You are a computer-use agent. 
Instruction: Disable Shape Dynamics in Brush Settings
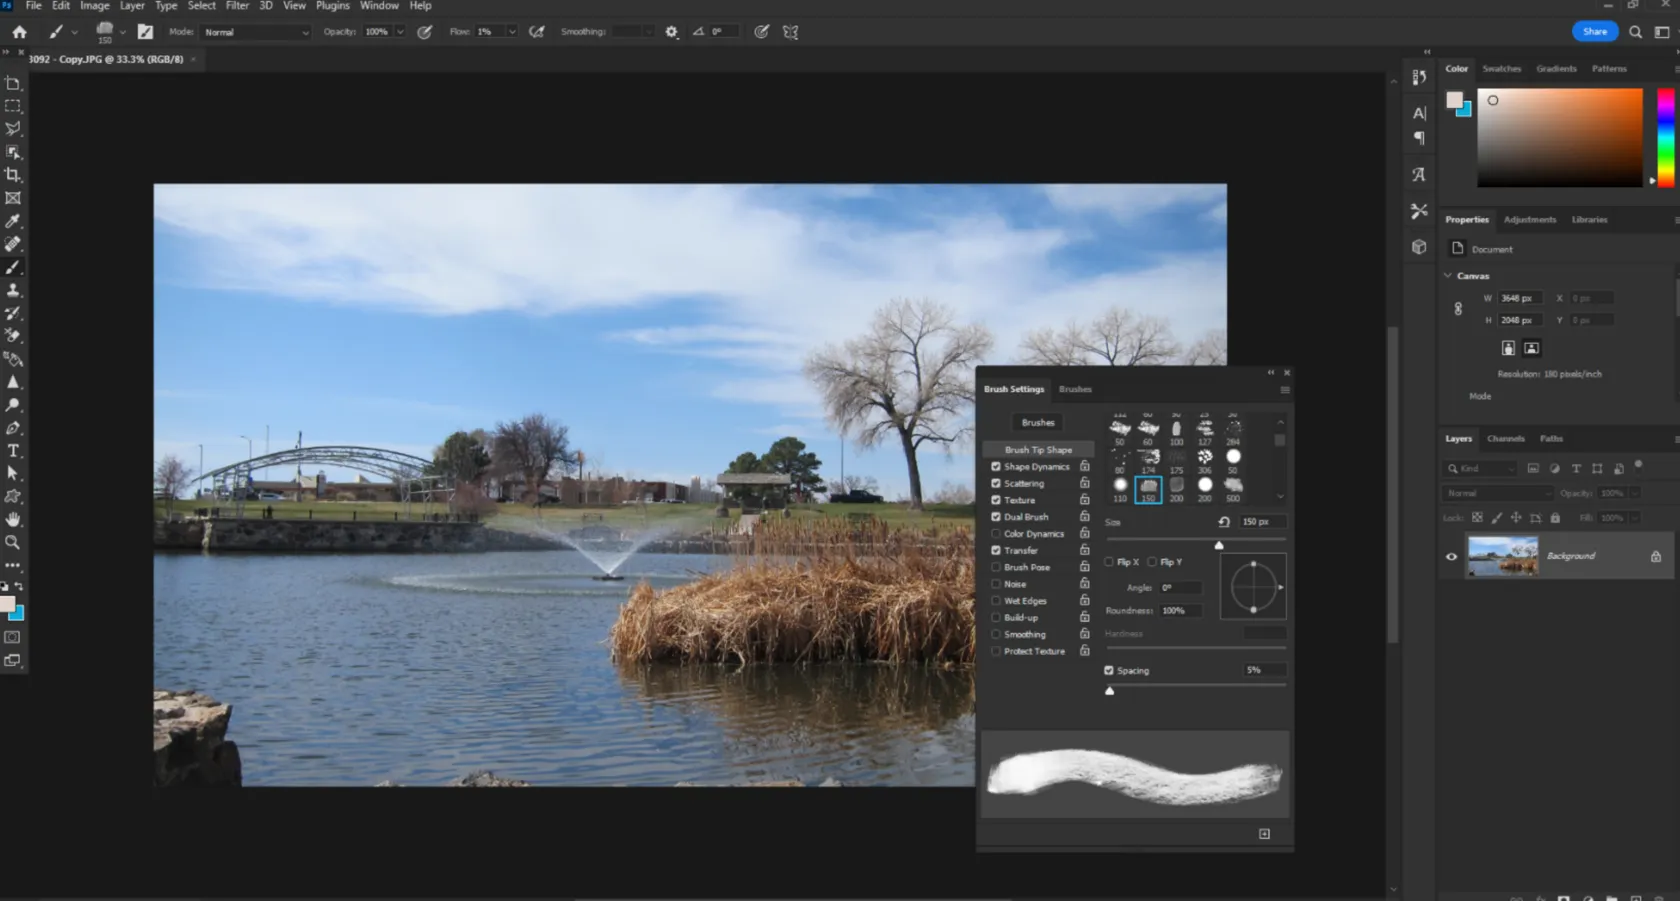coord(995,466)
